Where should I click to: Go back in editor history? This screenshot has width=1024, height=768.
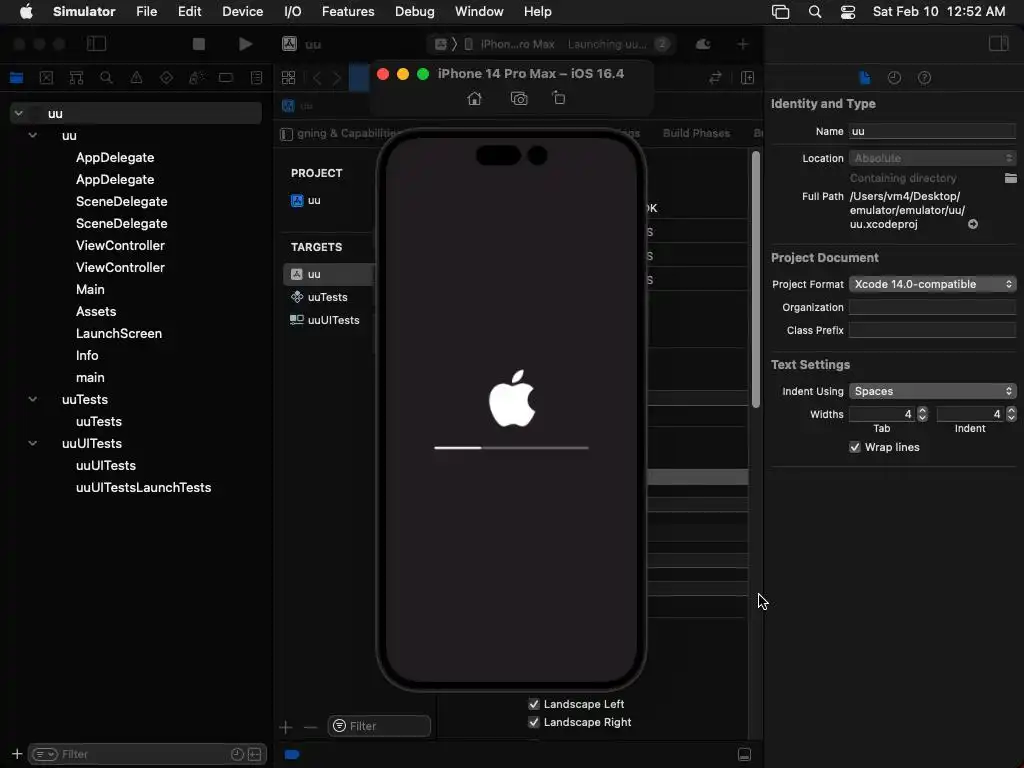click(x=317, y=78)
